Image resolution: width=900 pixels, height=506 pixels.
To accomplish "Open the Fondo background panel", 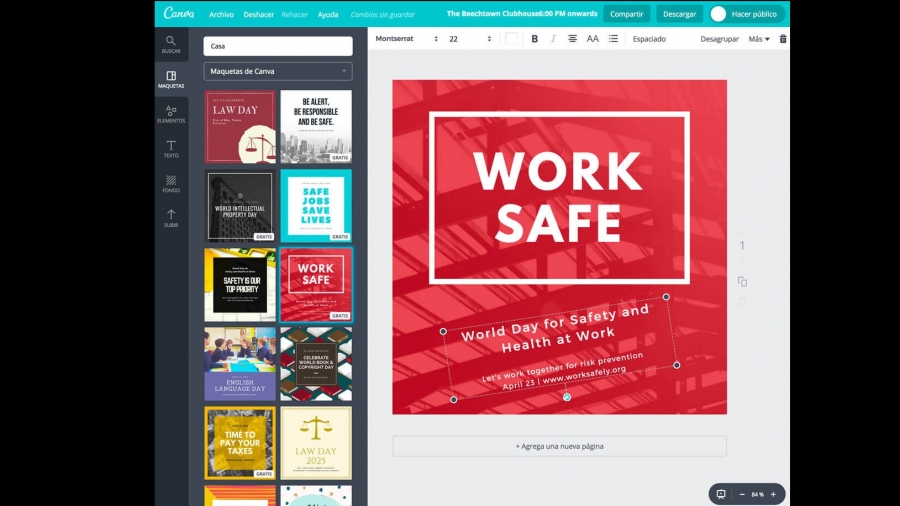I will [171, 184].
